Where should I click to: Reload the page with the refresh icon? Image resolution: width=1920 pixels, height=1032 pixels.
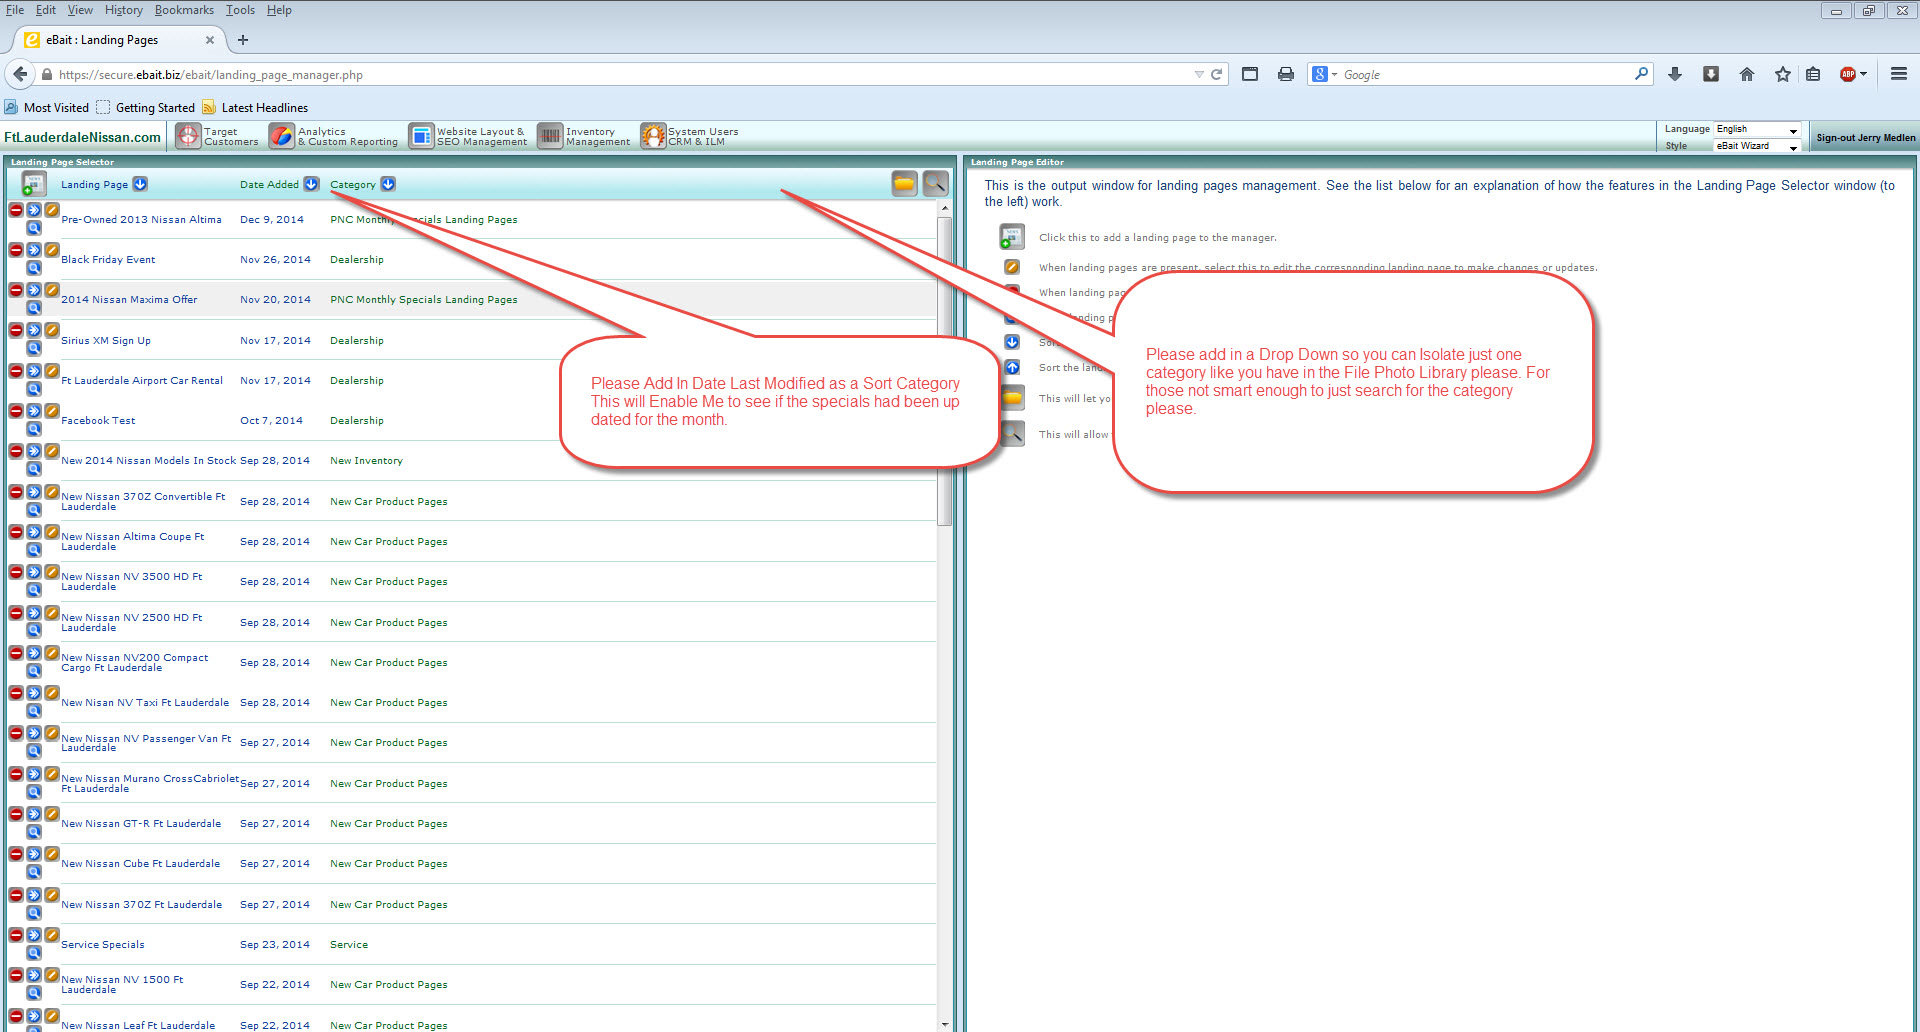pos(1217,74)
